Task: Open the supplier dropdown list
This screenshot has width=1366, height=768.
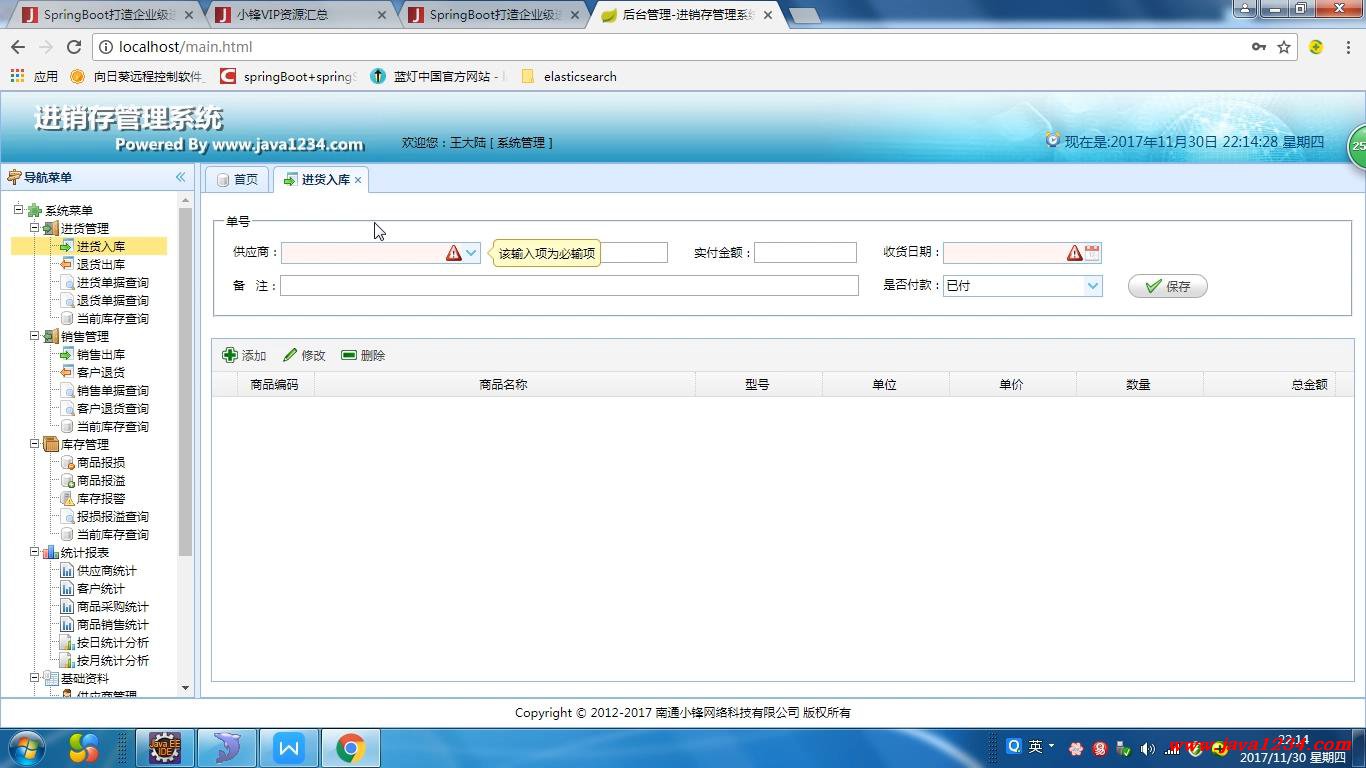Action: [x=471, y=253]
